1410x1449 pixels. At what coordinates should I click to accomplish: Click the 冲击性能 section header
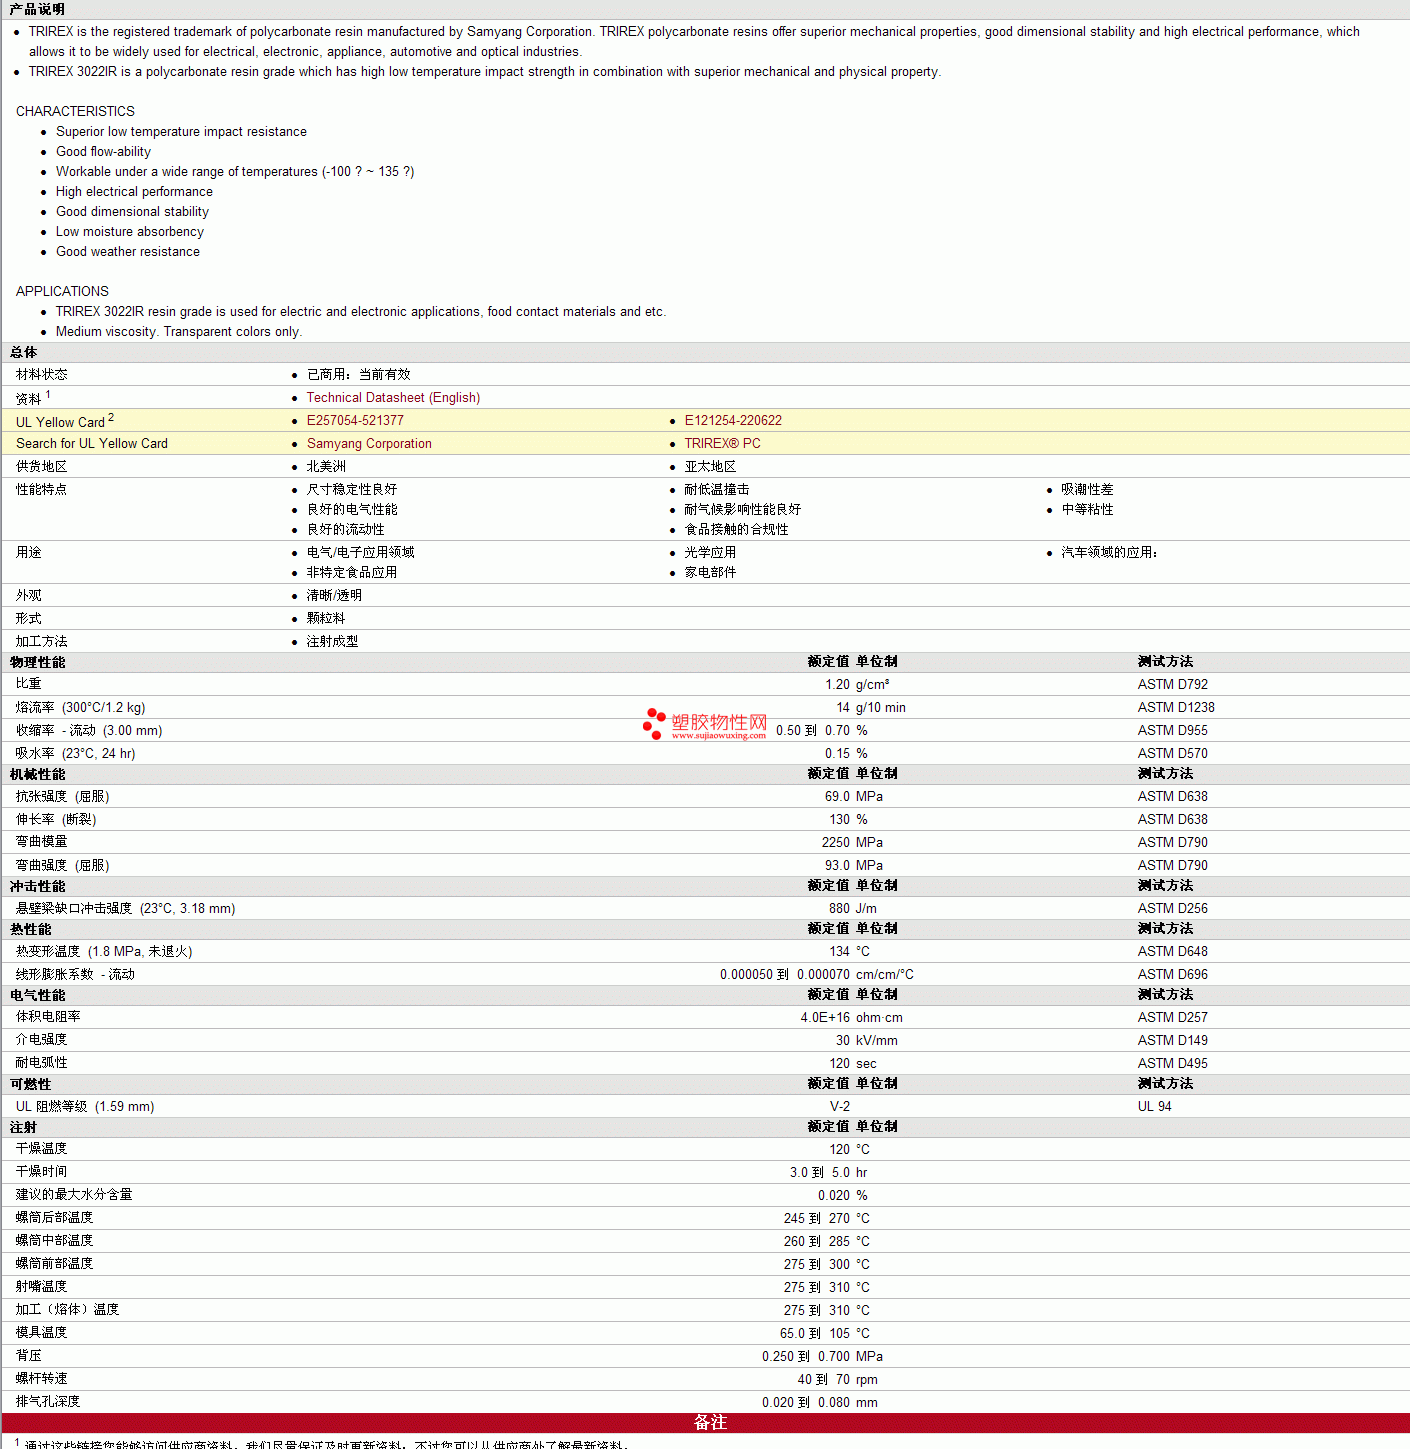pos(37,887)
